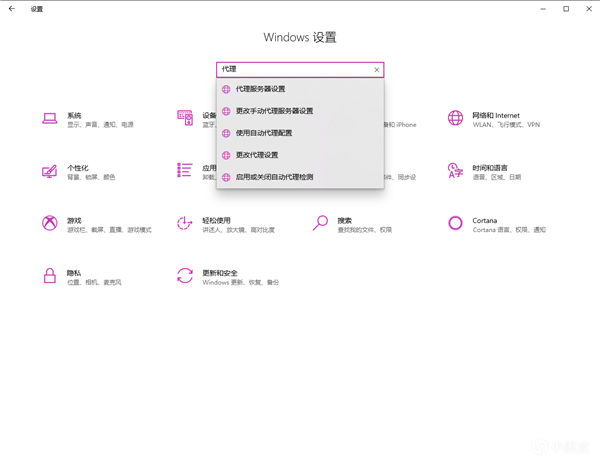Open the 网络和 Internet globe icon

click(455, 118)
